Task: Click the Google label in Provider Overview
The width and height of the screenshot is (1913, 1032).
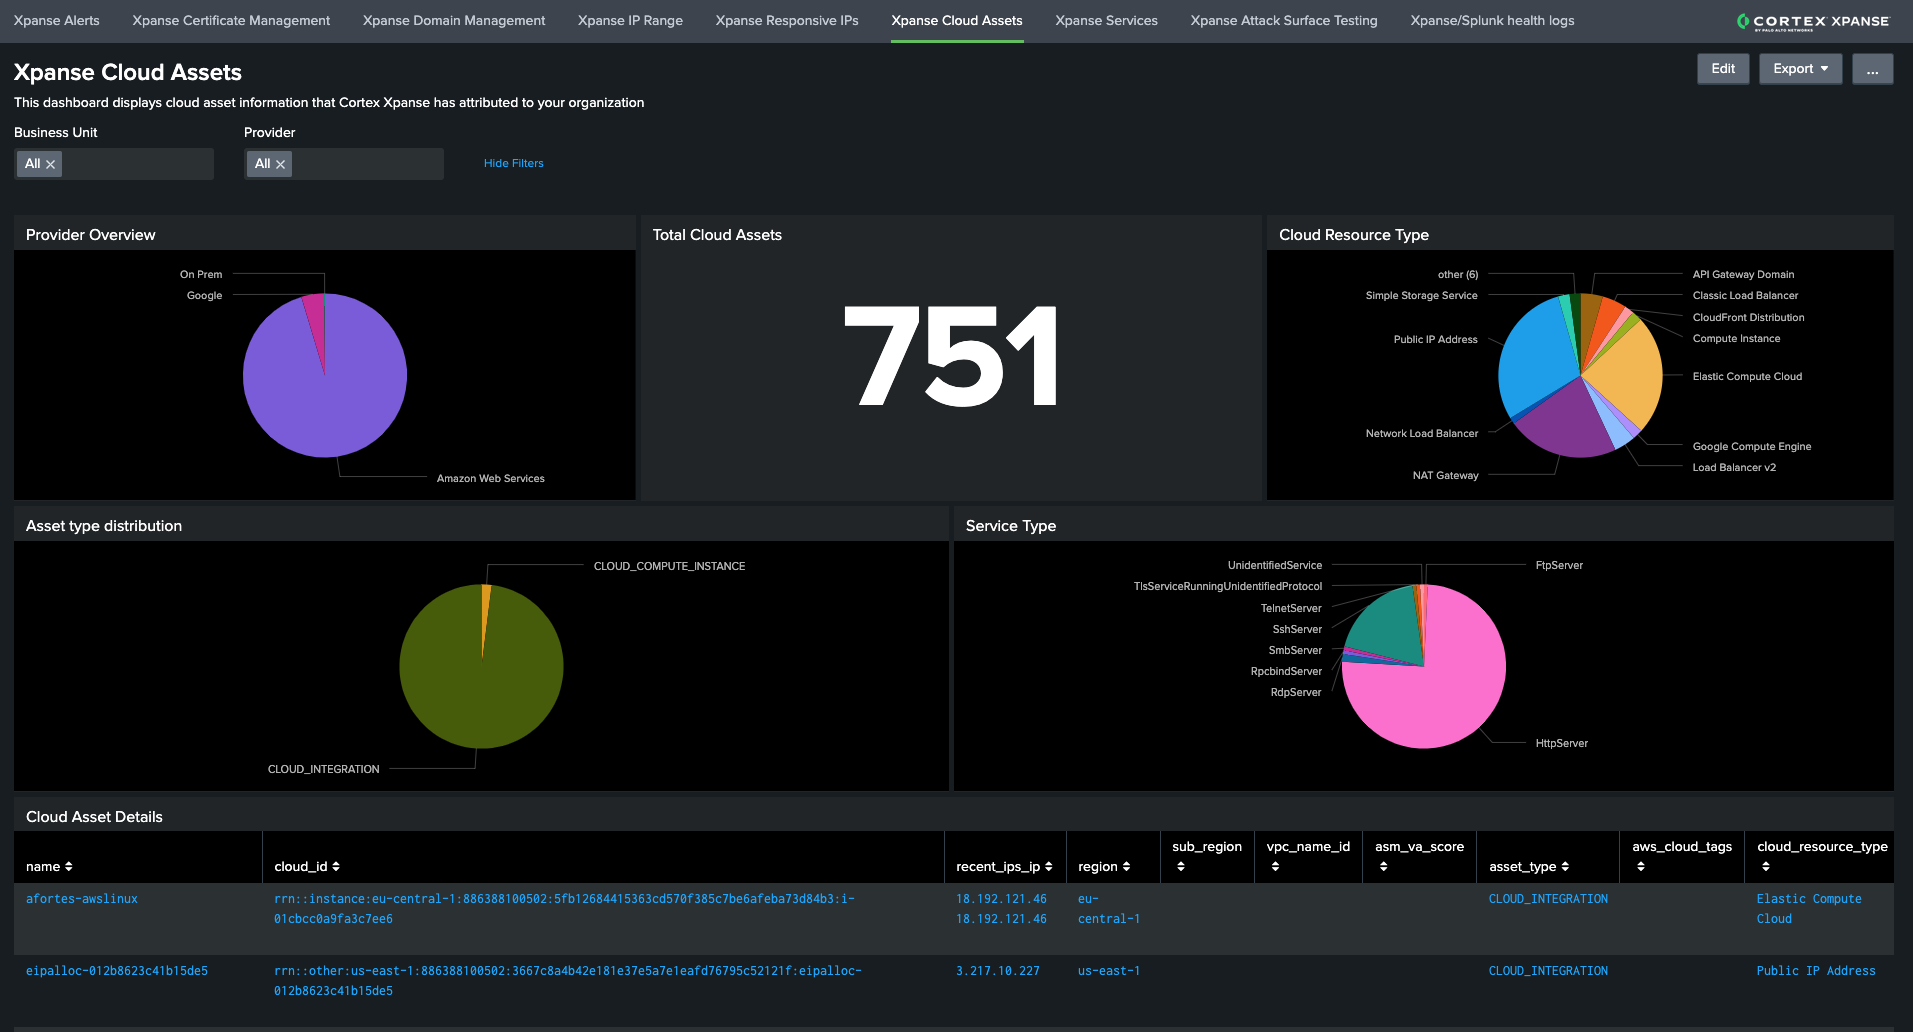Action: click(204, 295)
